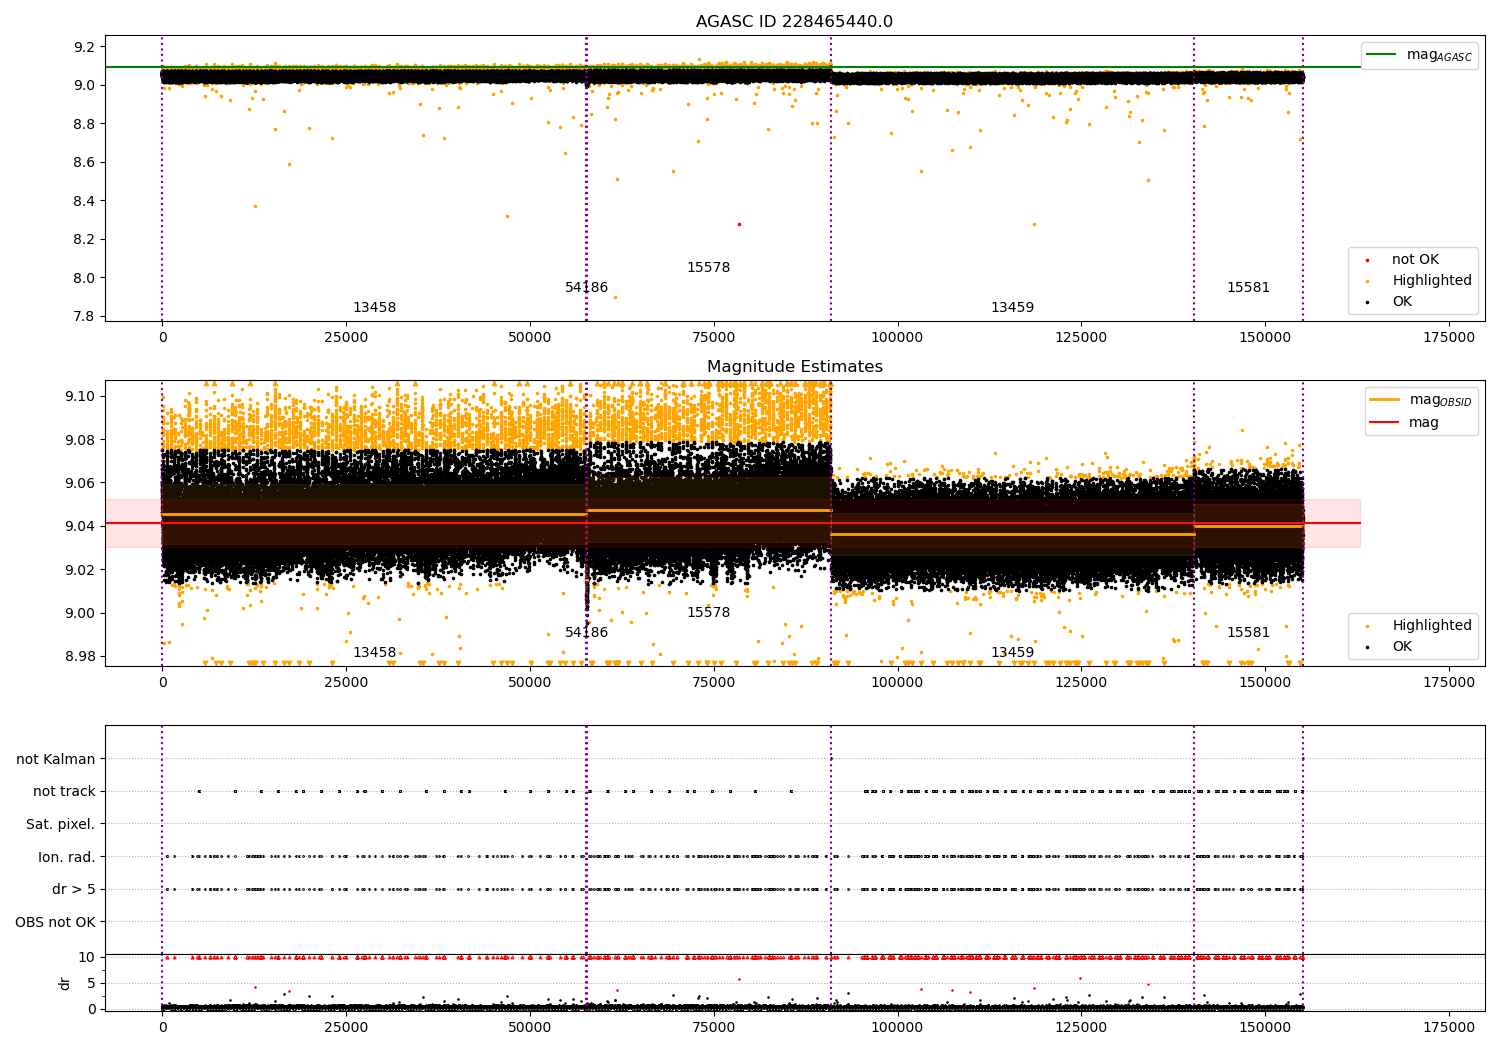
Task: Click the '8.0' y-axis tick label
Action: (84, 278)
